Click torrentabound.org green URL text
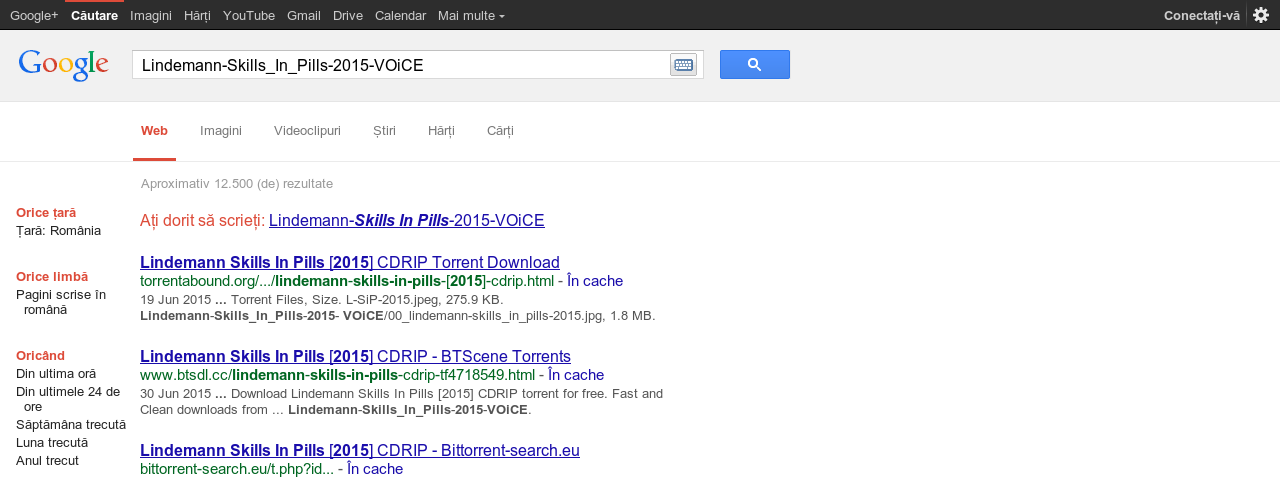1280x480 pixels. [x=347, y=281]
